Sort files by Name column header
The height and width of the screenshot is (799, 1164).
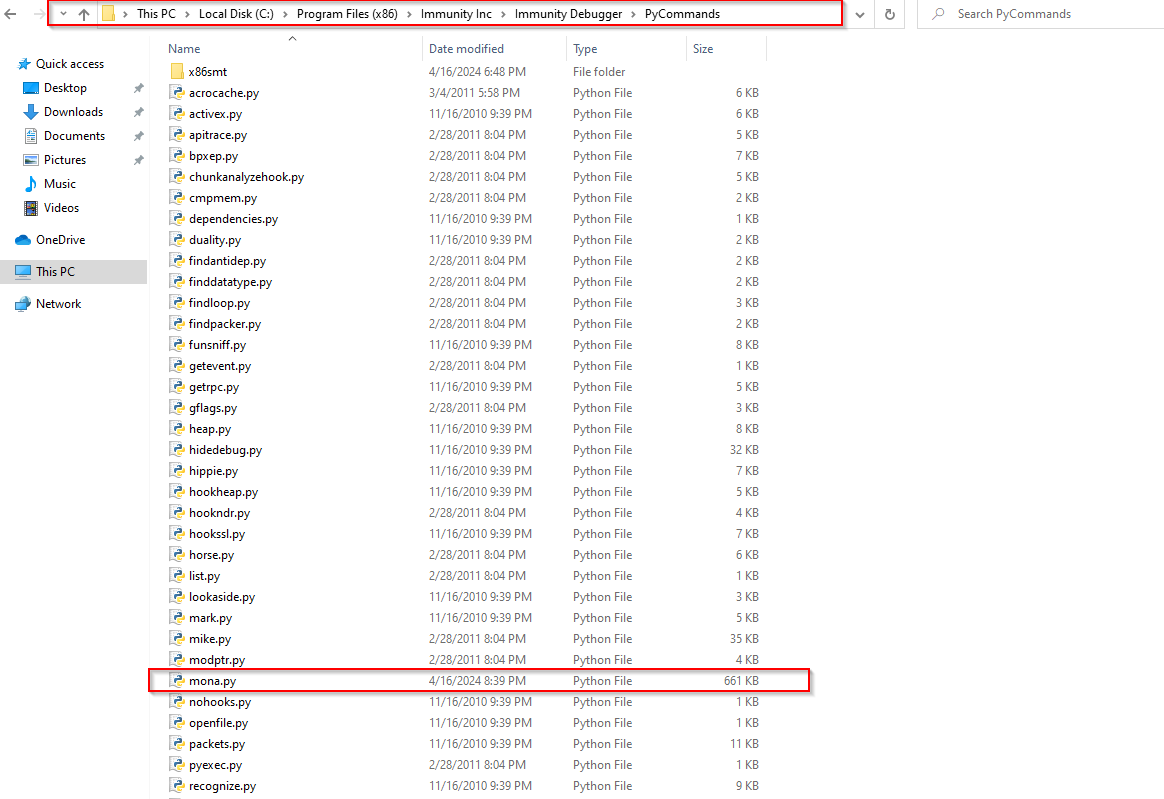184,48
